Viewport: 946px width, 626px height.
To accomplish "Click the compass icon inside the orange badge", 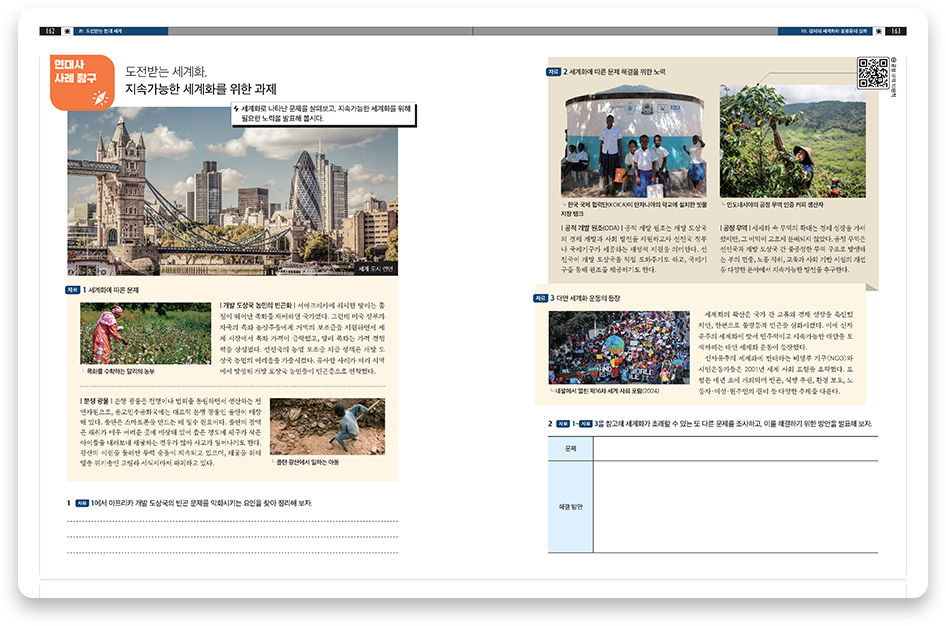I will click(x=100, y=98).
